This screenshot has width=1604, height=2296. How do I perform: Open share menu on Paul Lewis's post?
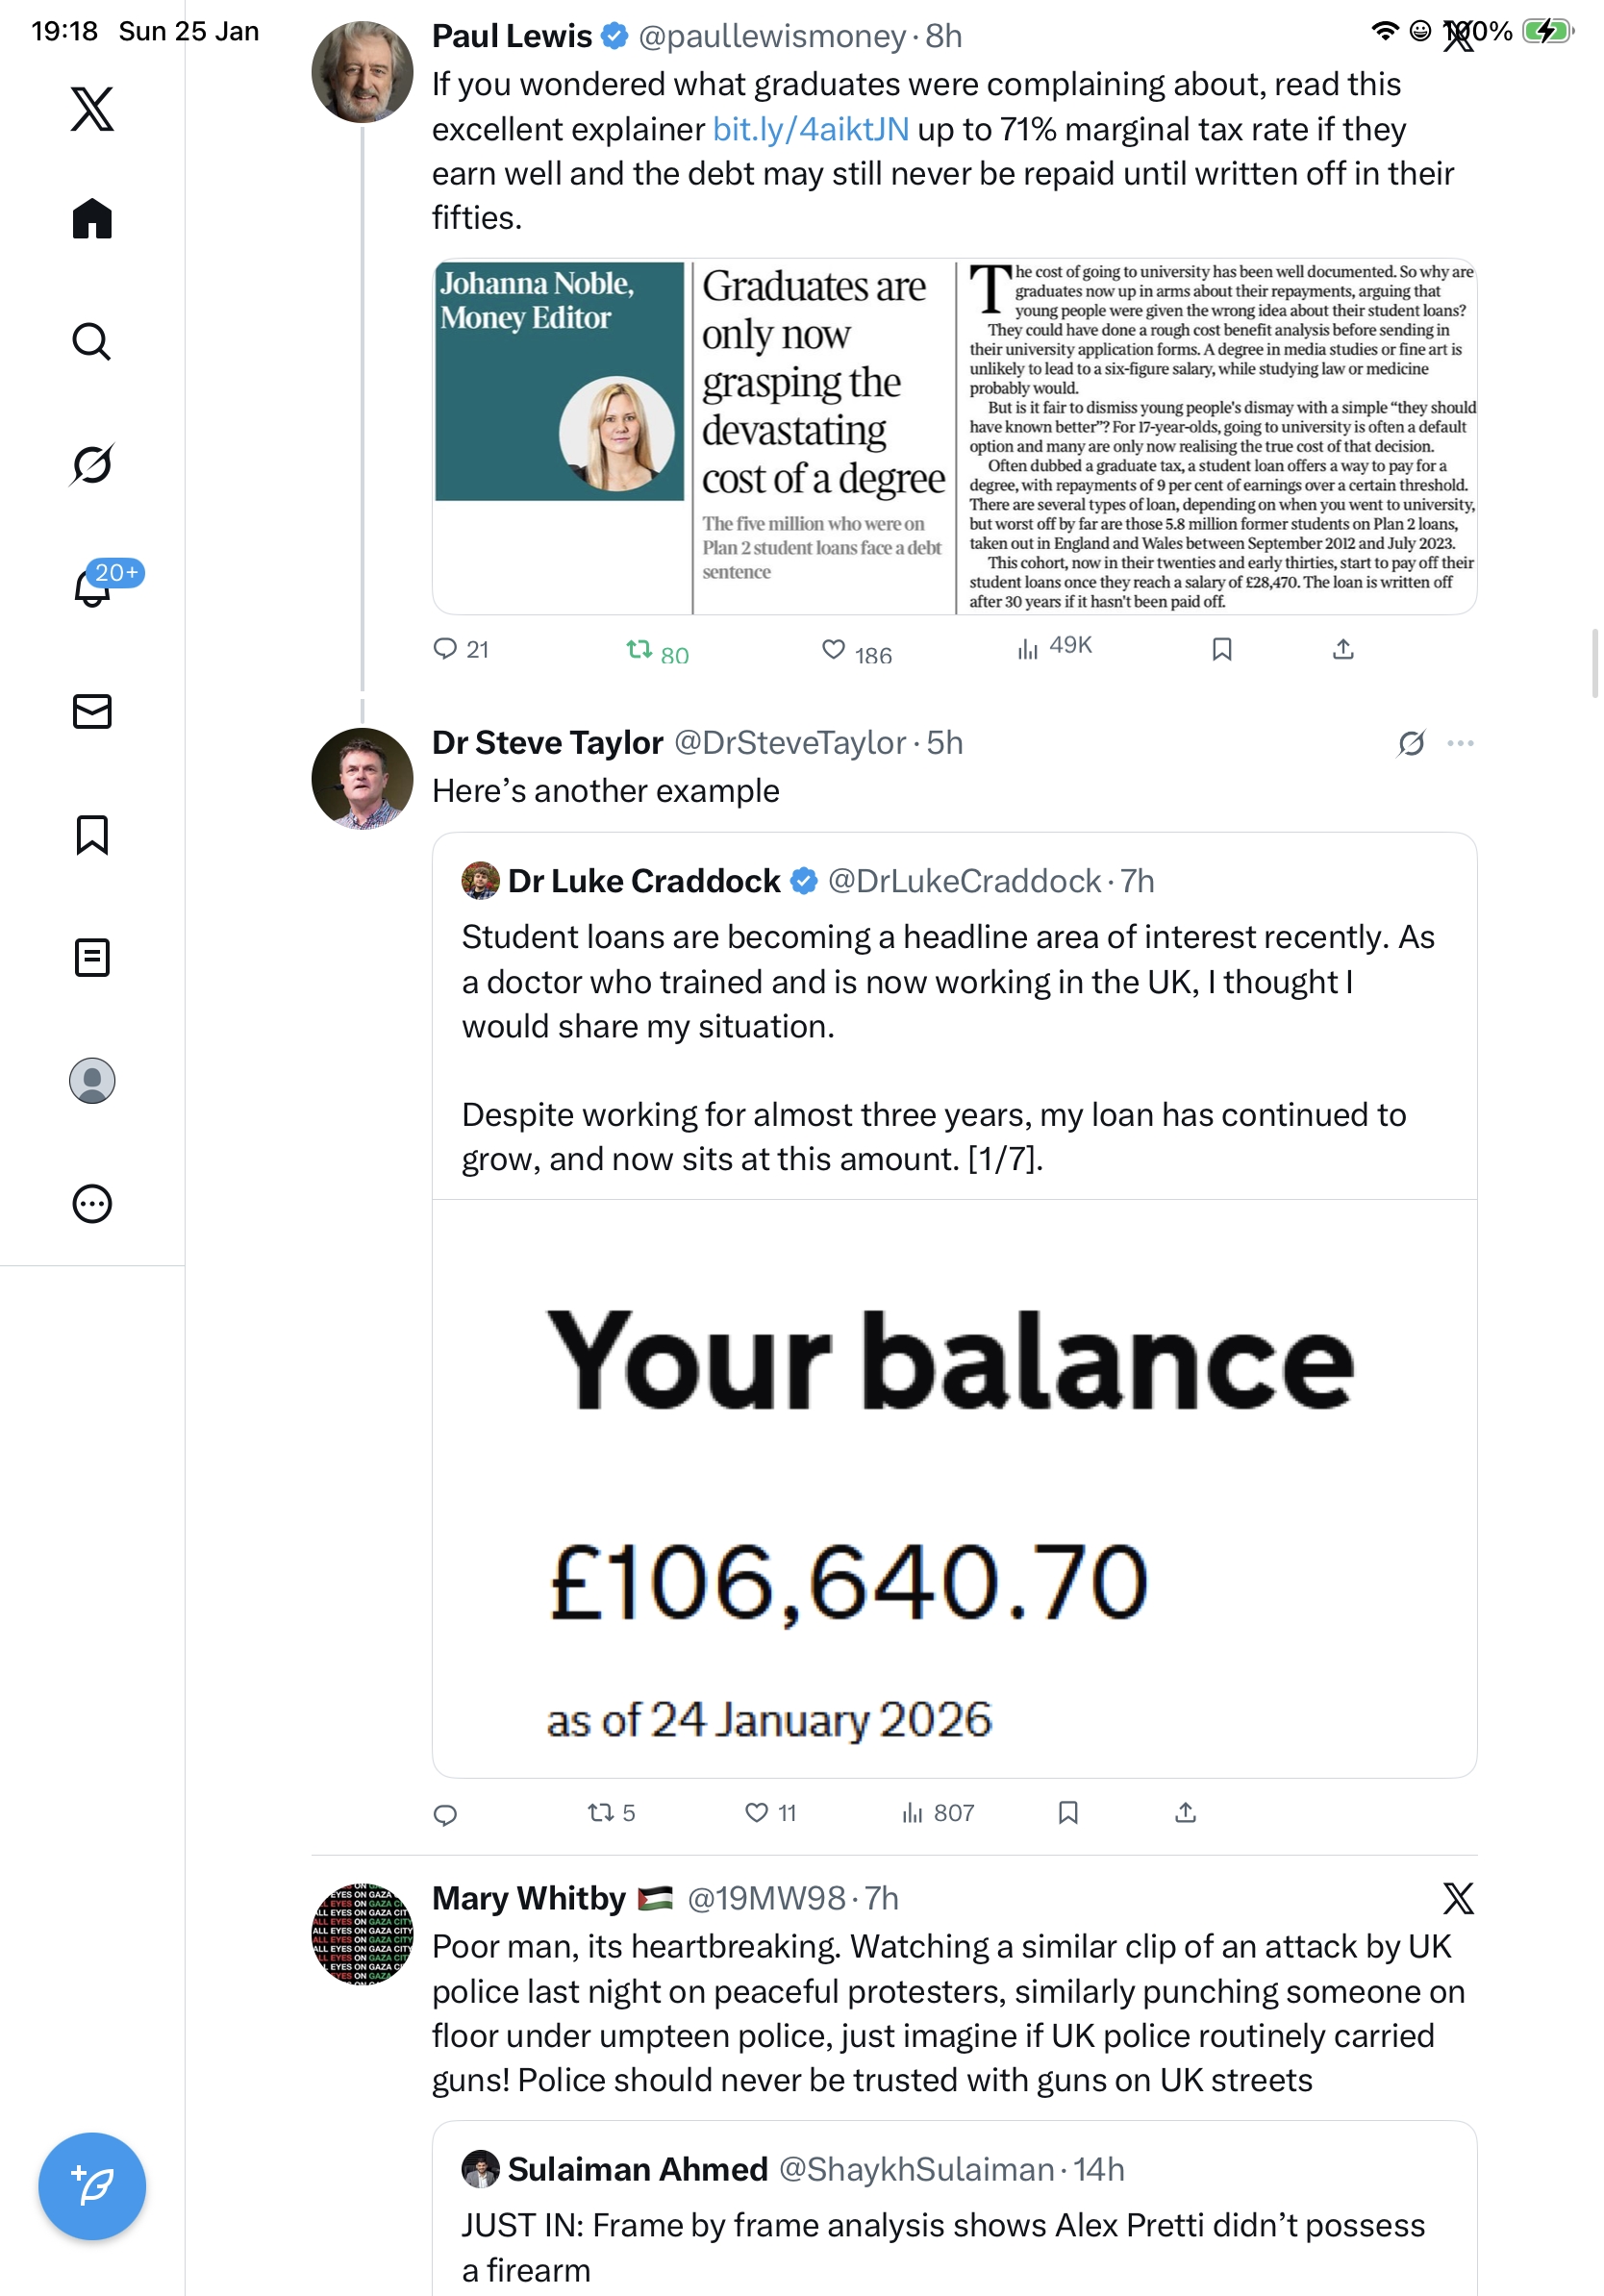point(1343,650)
